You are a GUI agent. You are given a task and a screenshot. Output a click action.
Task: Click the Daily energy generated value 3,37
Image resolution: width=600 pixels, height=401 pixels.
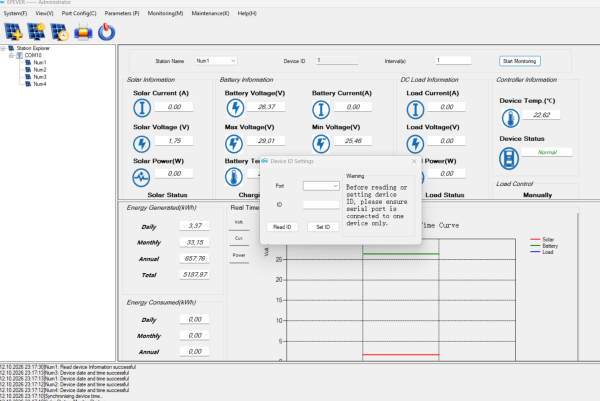195,226
